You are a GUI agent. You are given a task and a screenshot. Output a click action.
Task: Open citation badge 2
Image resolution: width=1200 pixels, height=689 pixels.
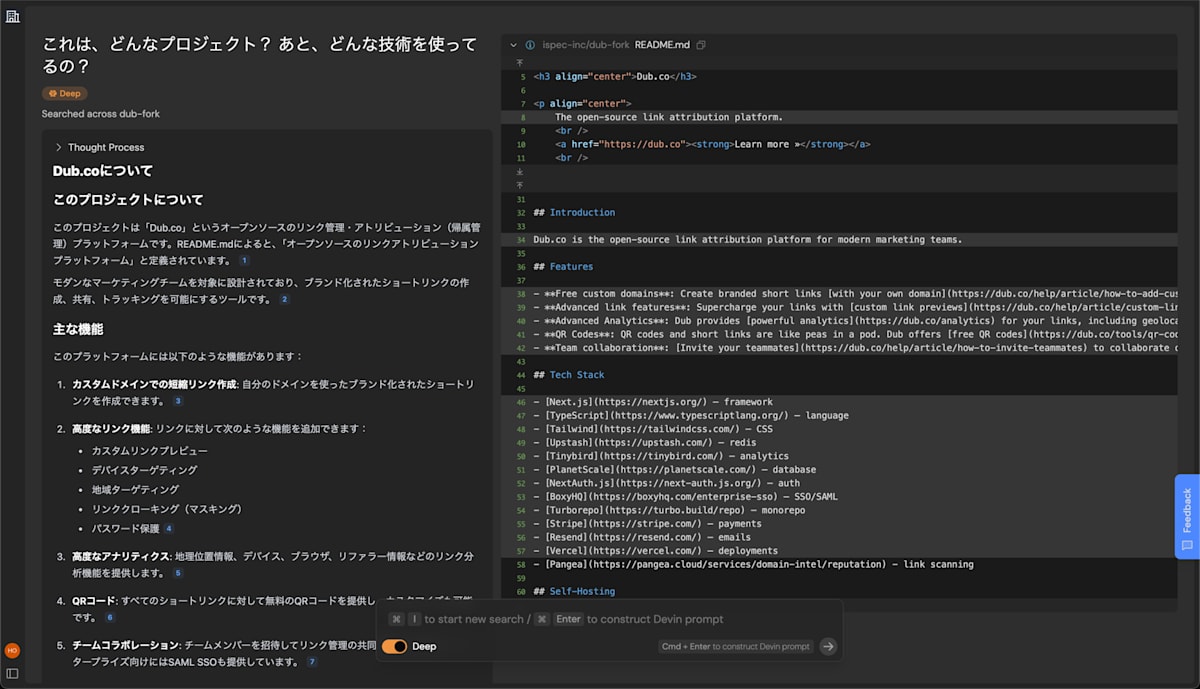284,299
